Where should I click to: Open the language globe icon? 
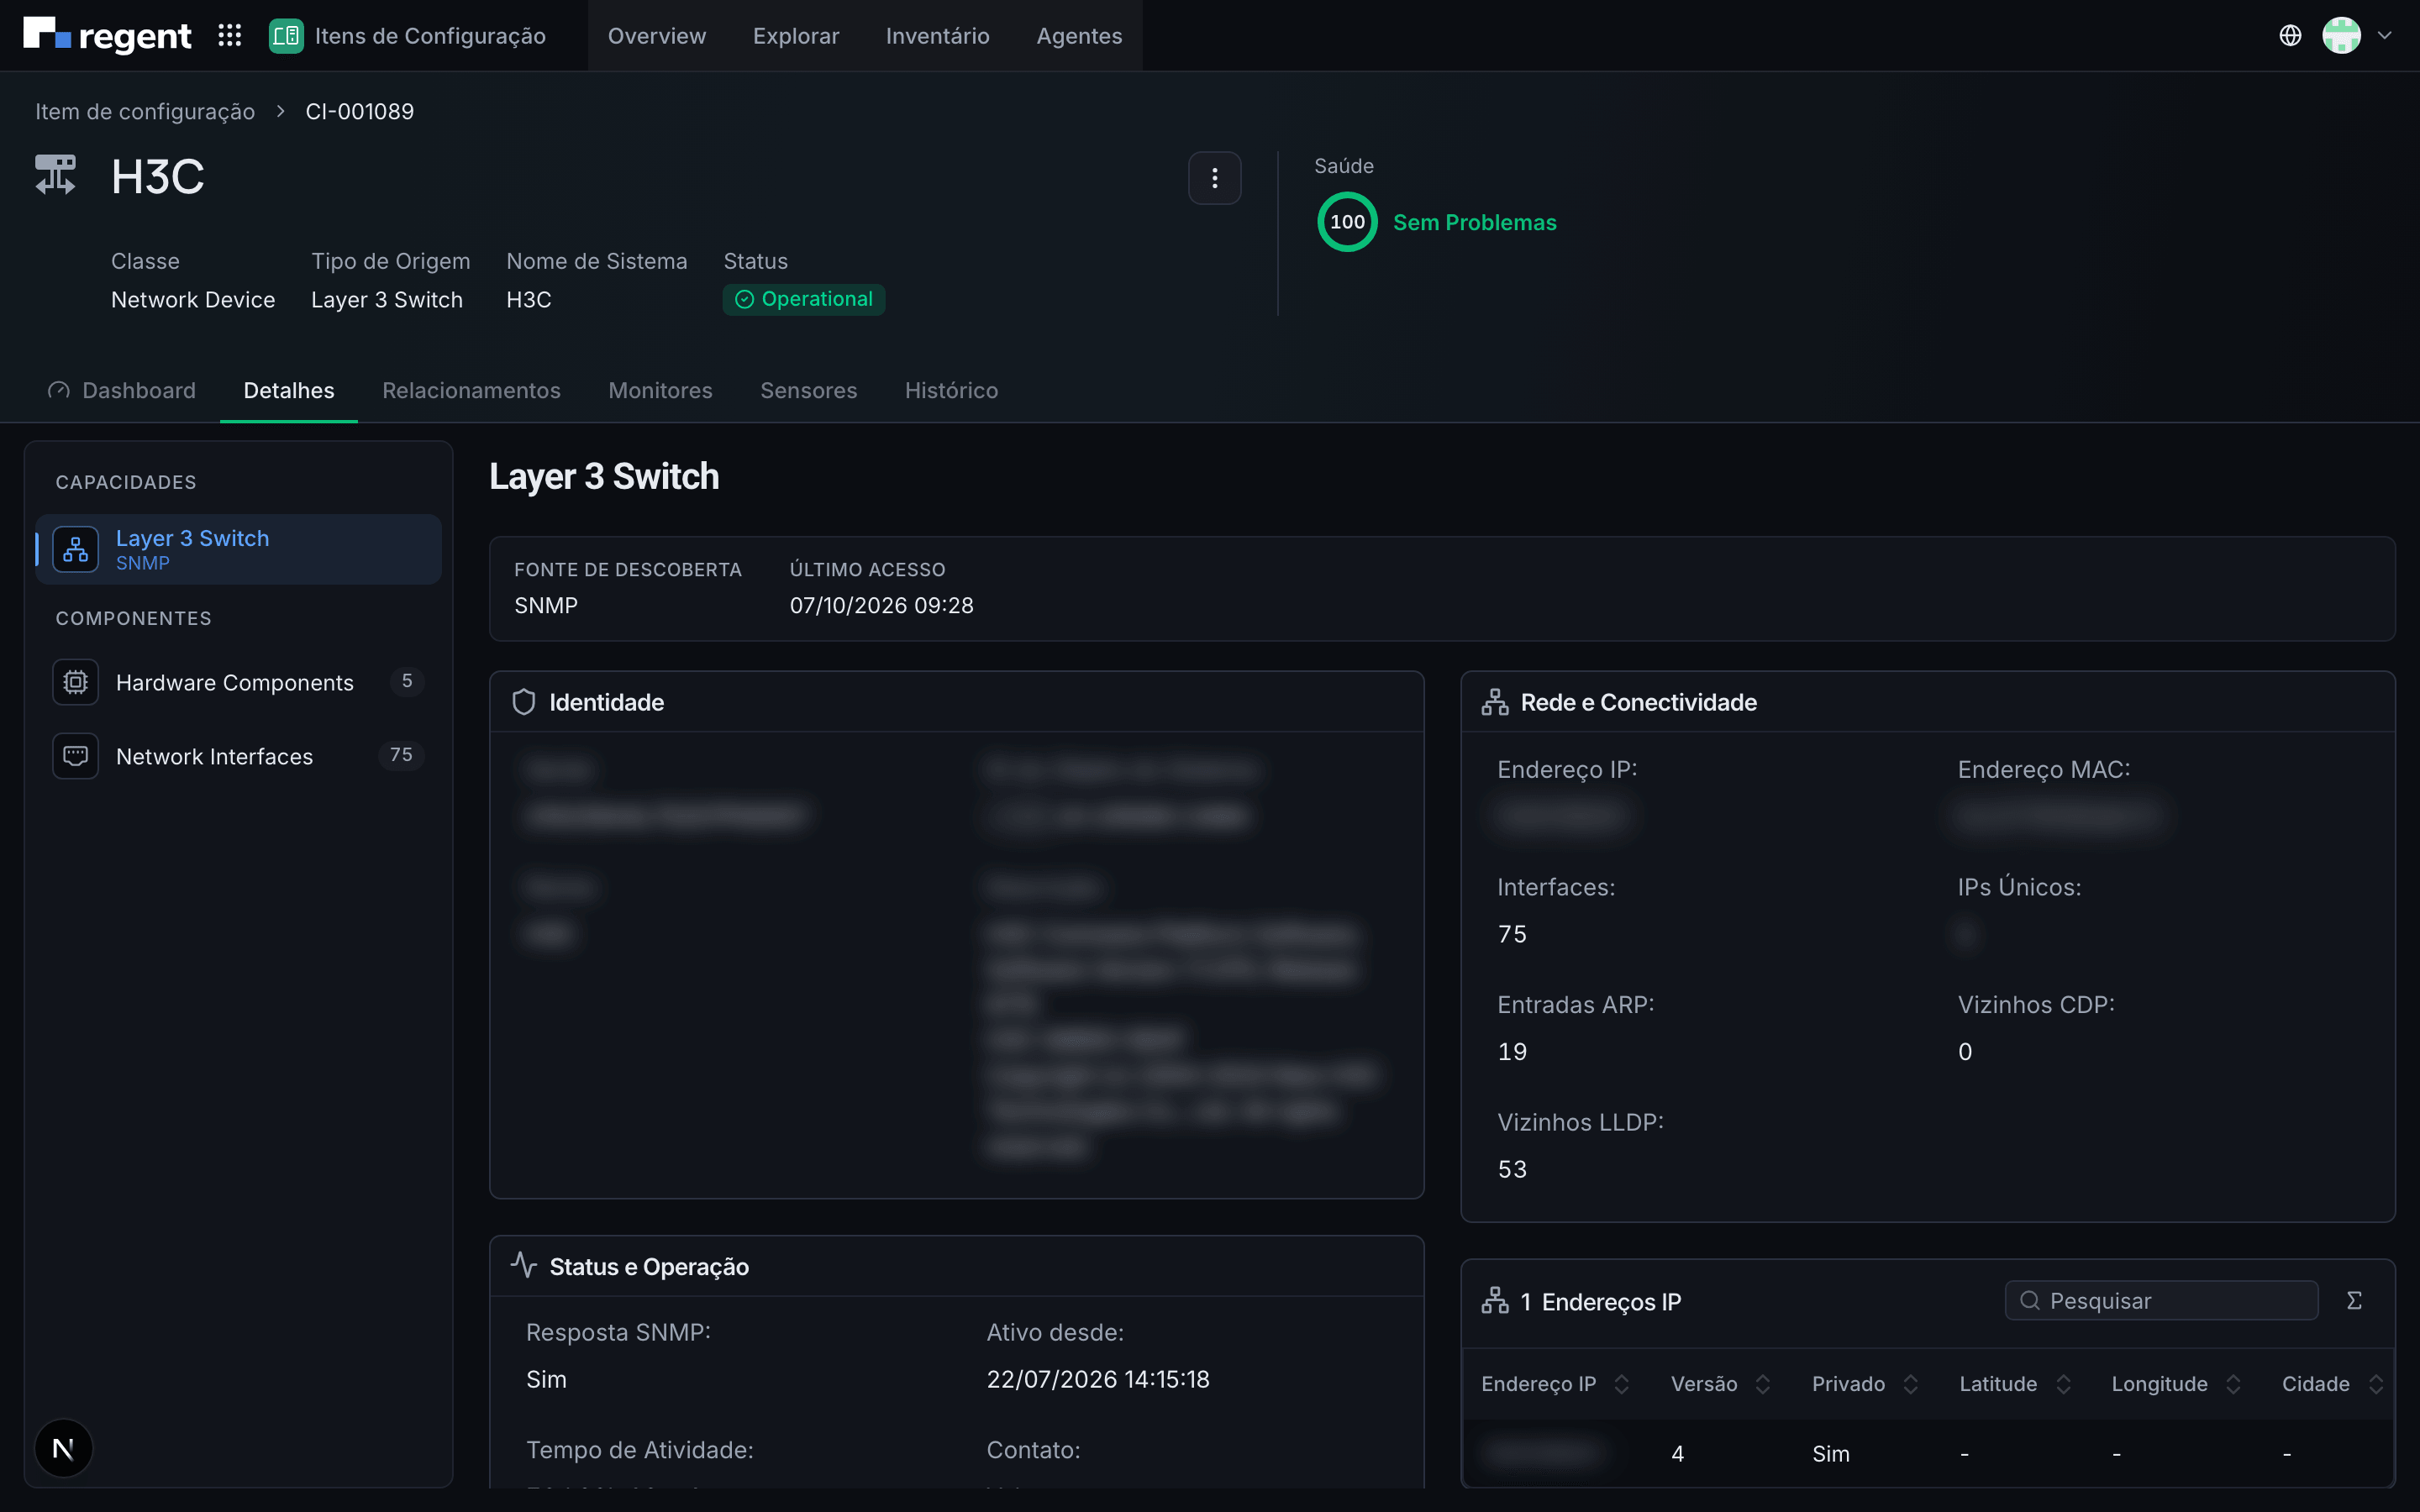pos(2290,36)
